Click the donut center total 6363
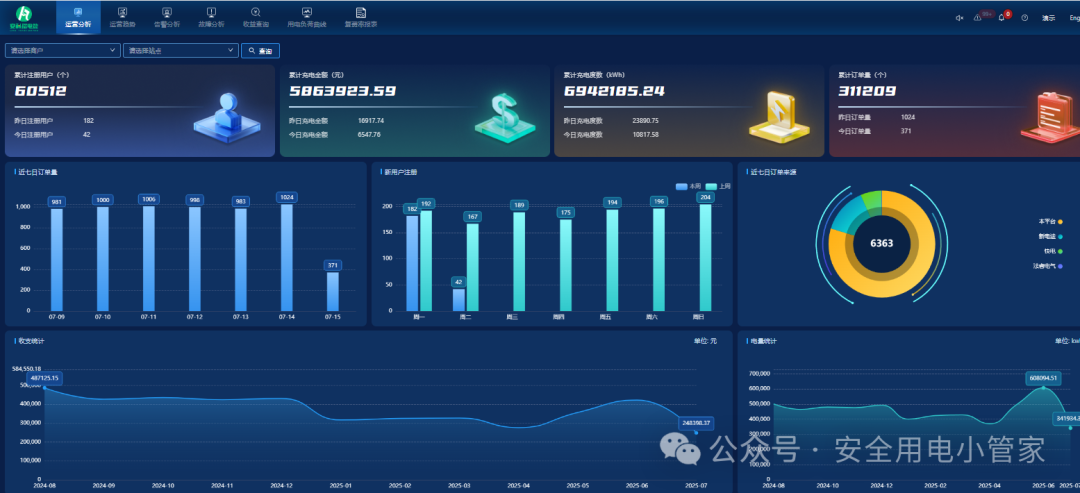The height and width of the screenshot is (493, 1080). [882, 244]
